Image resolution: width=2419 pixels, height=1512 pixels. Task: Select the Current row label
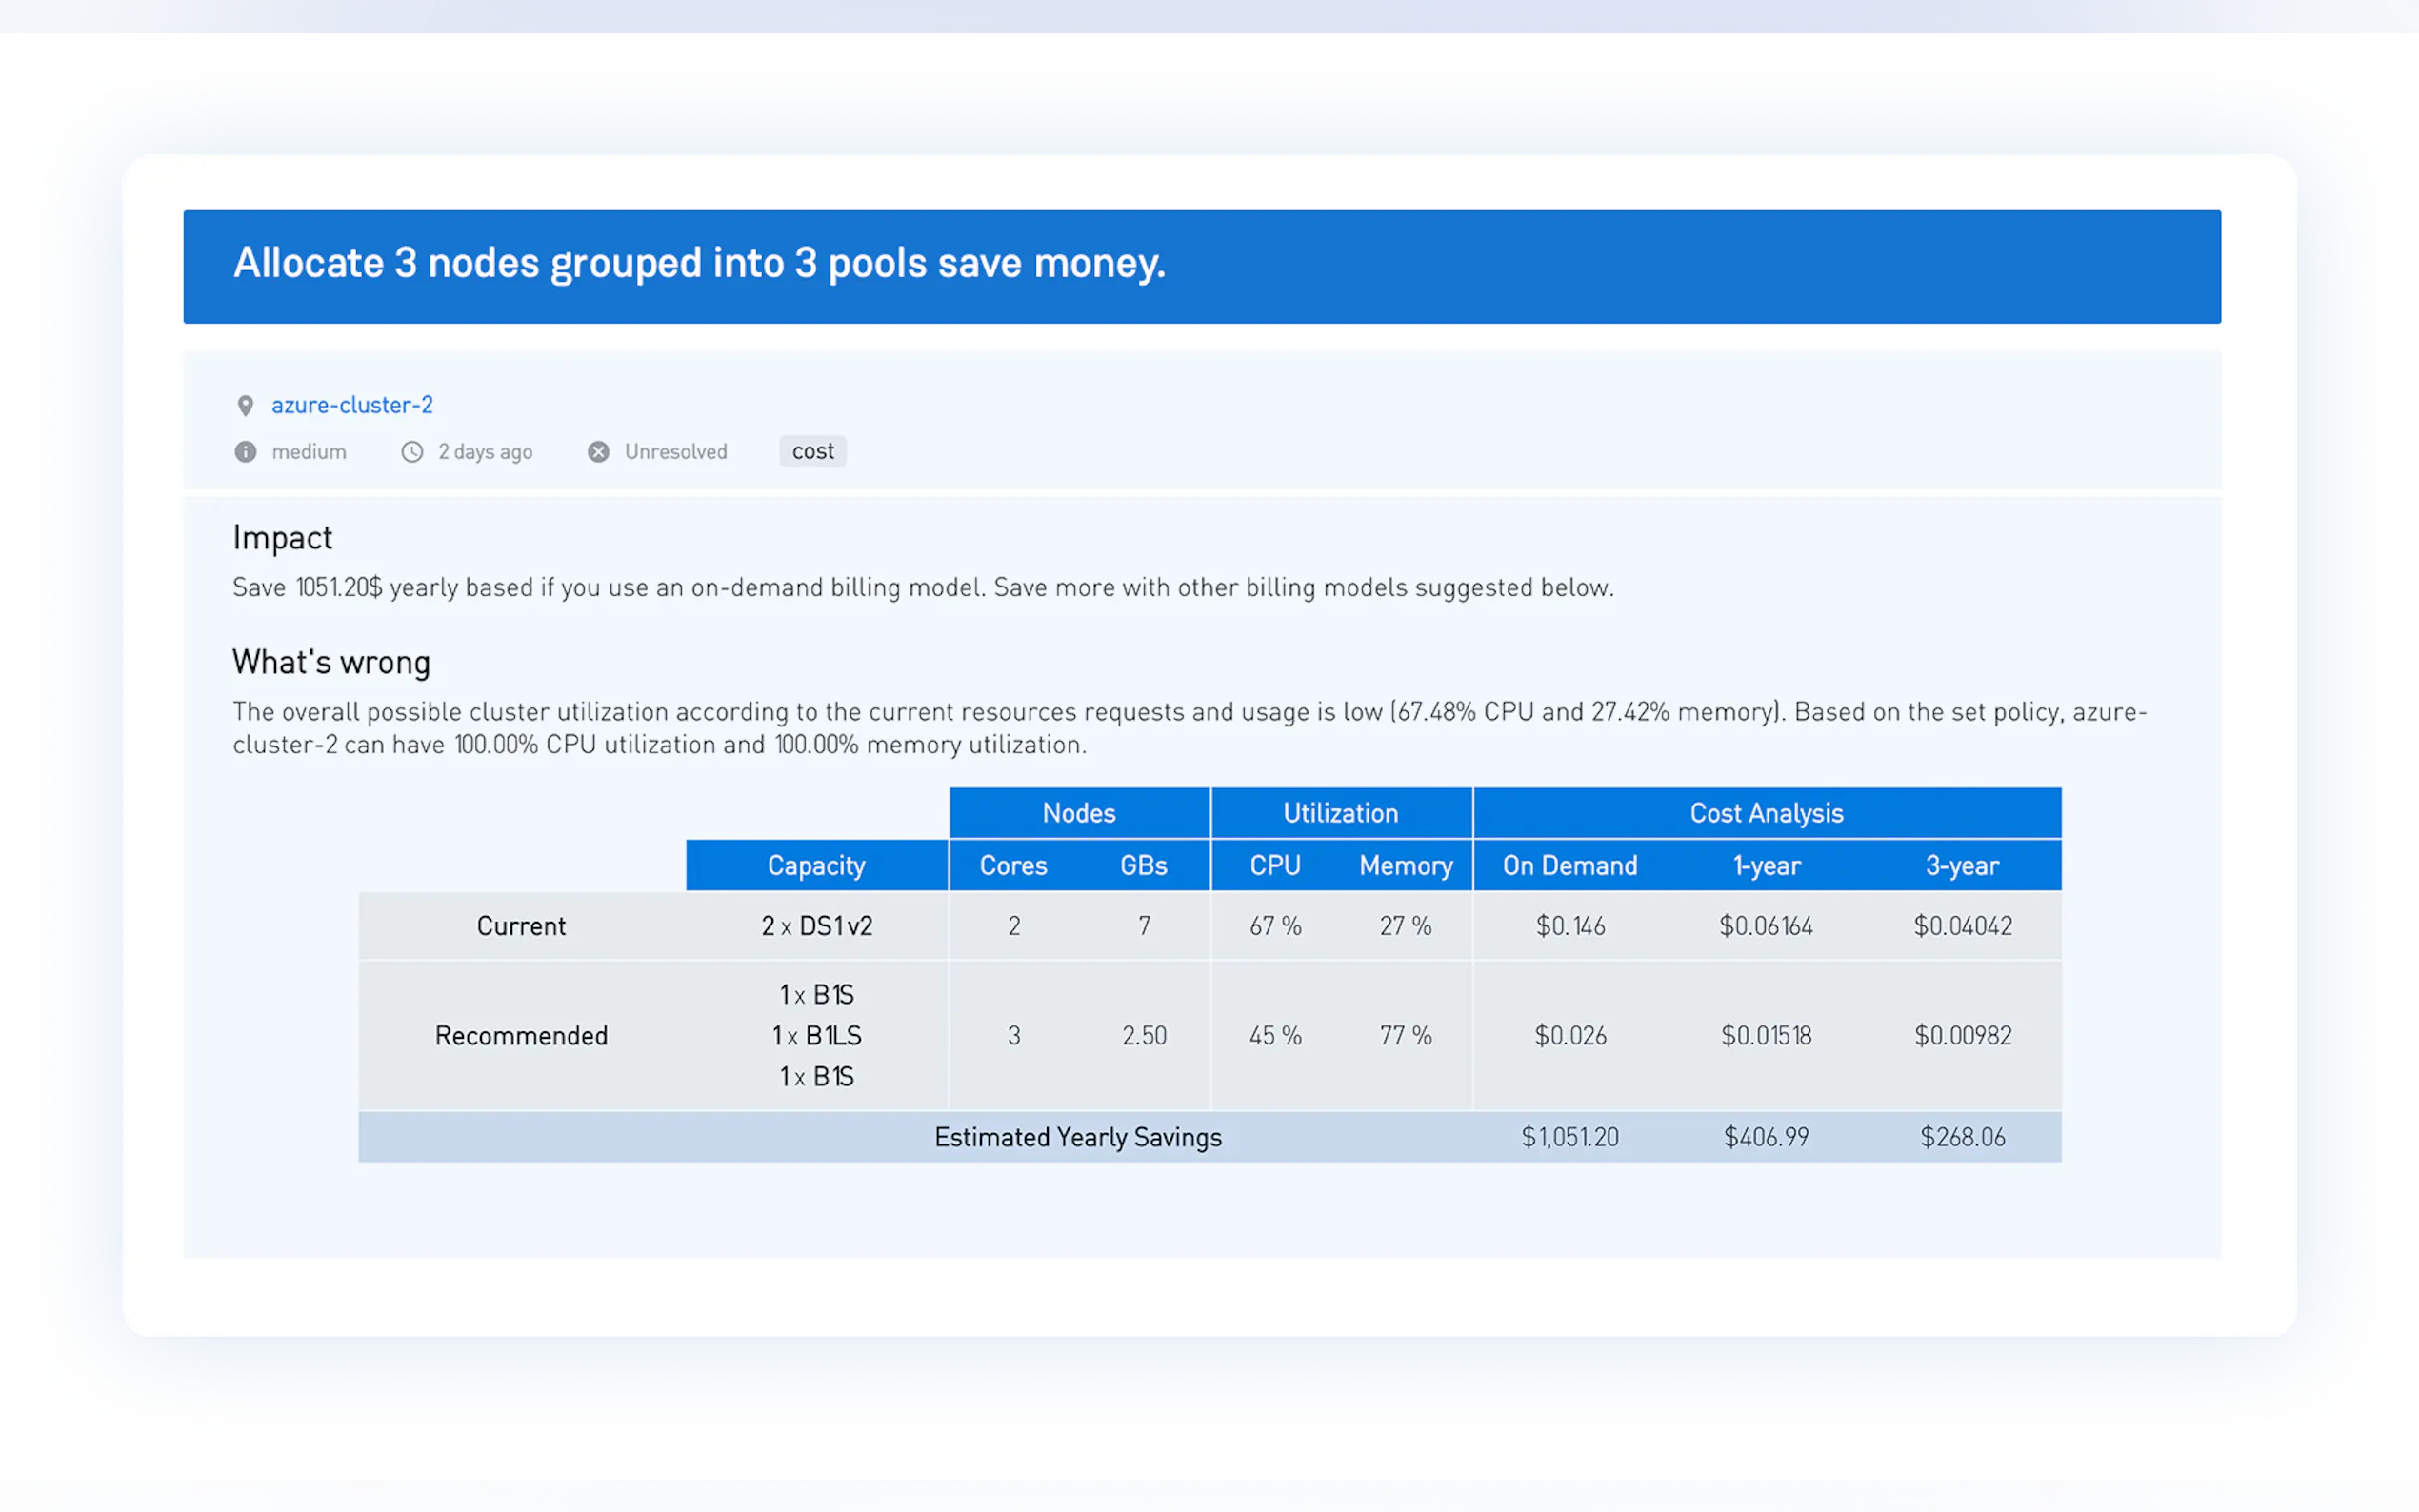pos(521,926)
